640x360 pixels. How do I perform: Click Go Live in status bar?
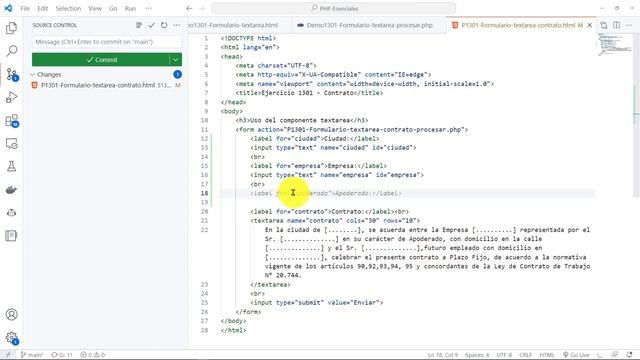pyautogui.click(x=576, y=355)
